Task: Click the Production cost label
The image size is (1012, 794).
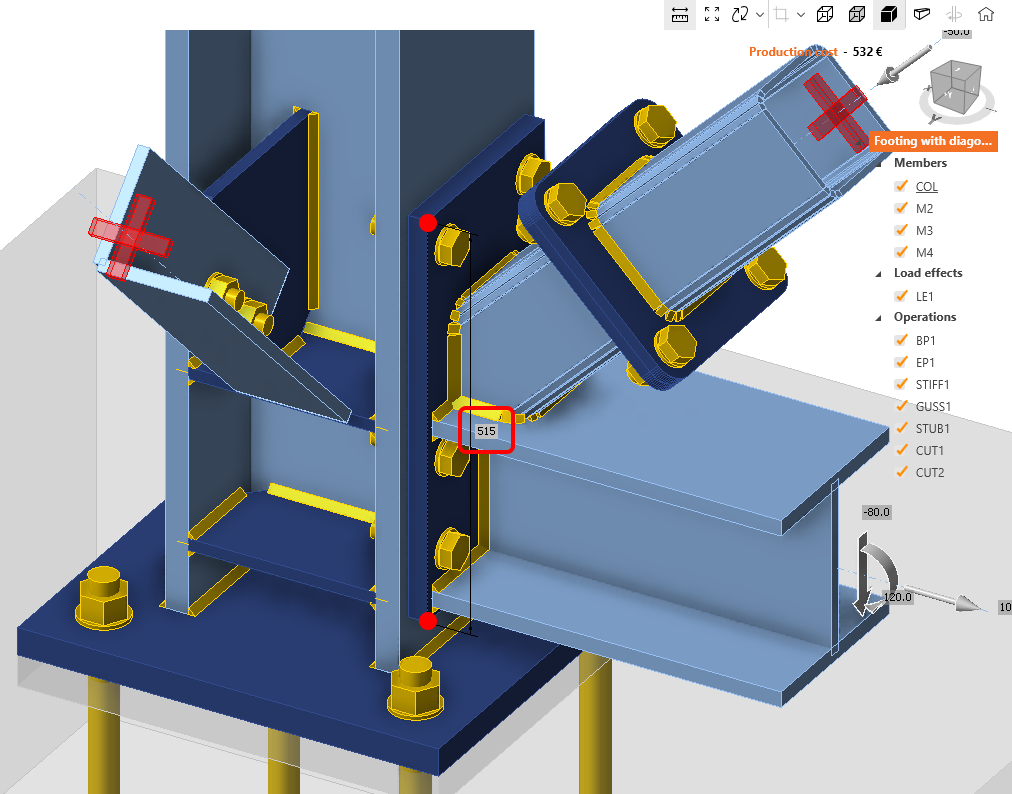Action: pyautogui.click(x=793, y=52)
